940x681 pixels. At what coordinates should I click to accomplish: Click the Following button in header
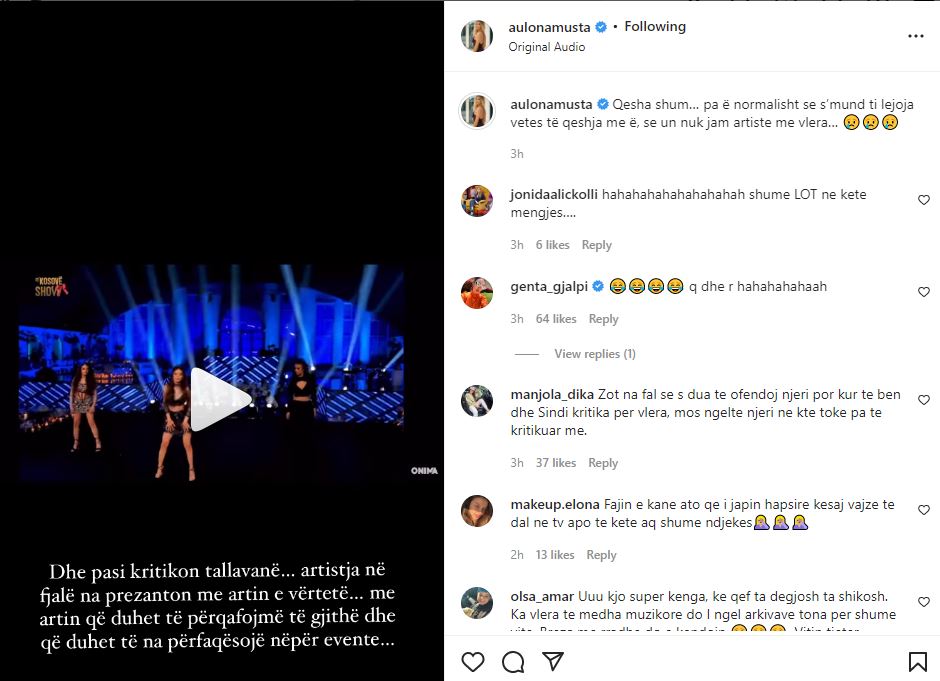(655, 27)
